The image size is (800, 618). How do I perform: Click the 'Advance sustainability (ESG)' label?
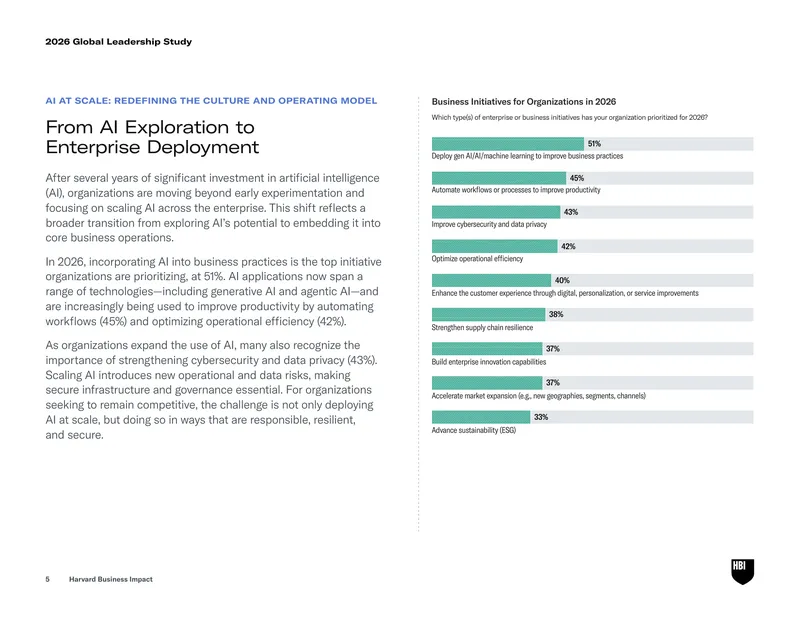point(473,430)
